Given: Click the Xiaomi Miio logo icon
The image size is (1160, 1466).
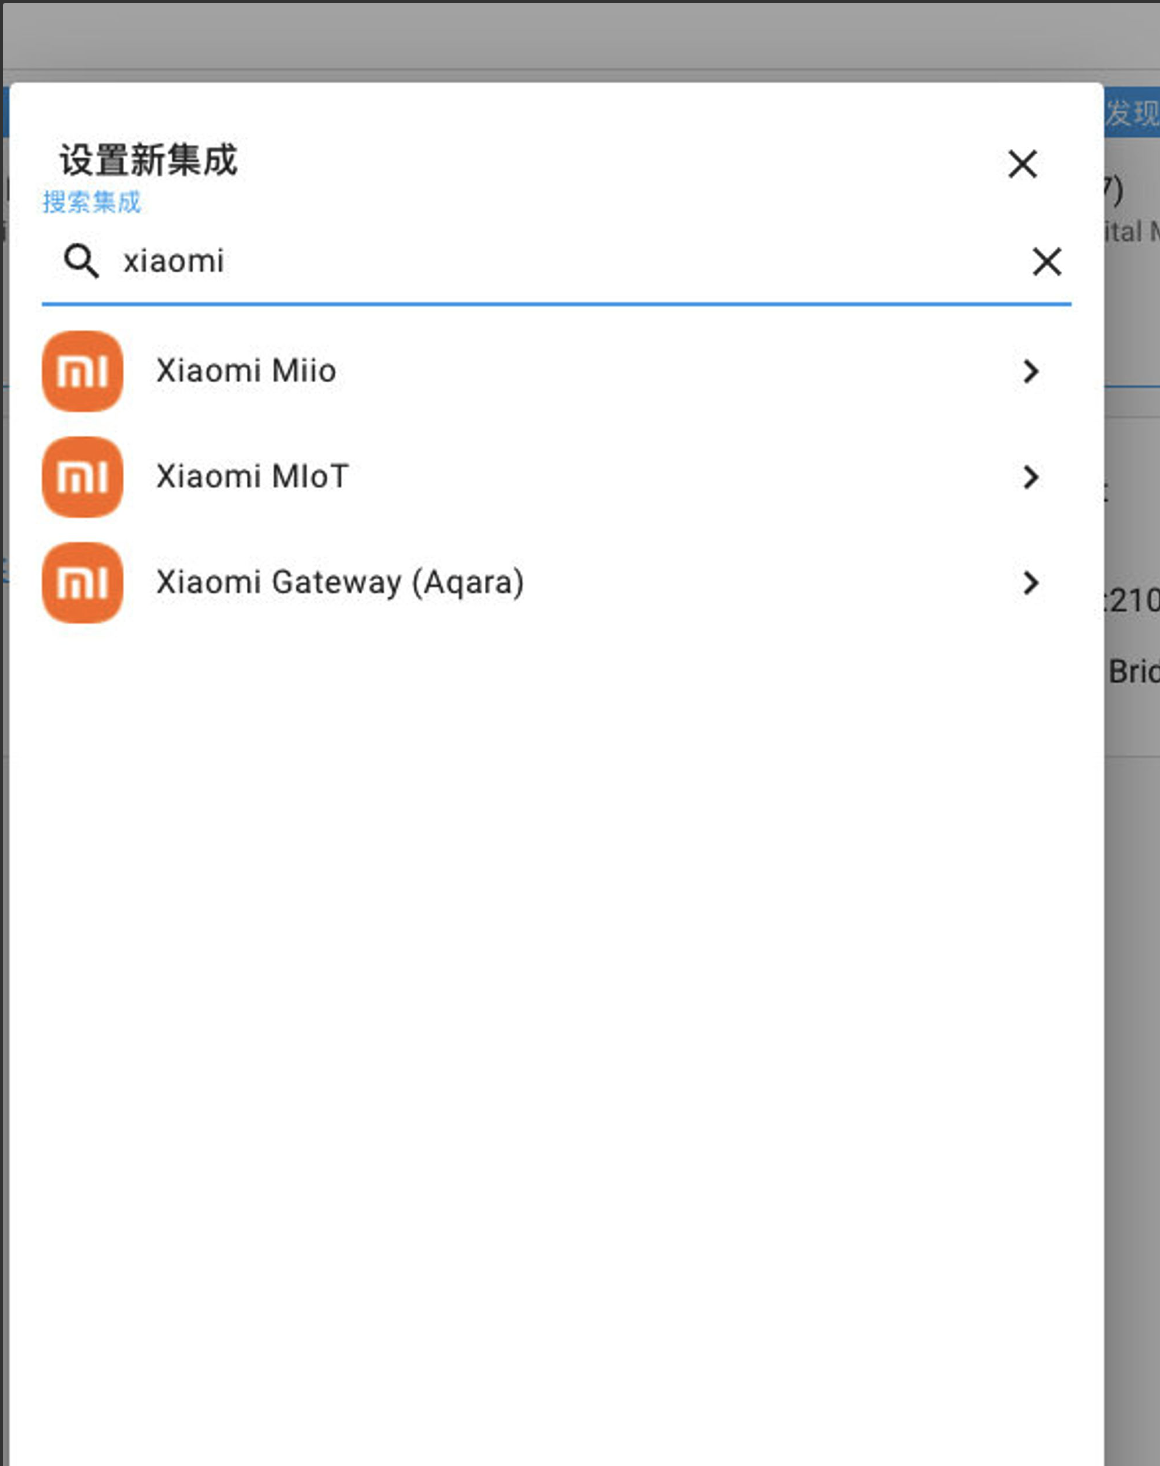Looking at the screenshot, I should coord(82,371).
